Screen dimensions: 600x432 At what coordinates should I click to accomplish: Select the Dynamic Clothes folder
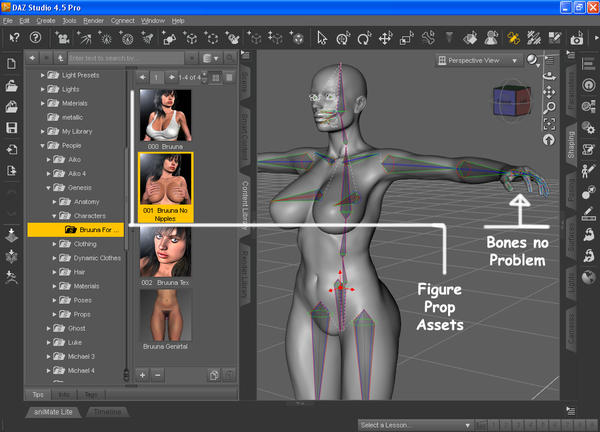click(97, 258)
